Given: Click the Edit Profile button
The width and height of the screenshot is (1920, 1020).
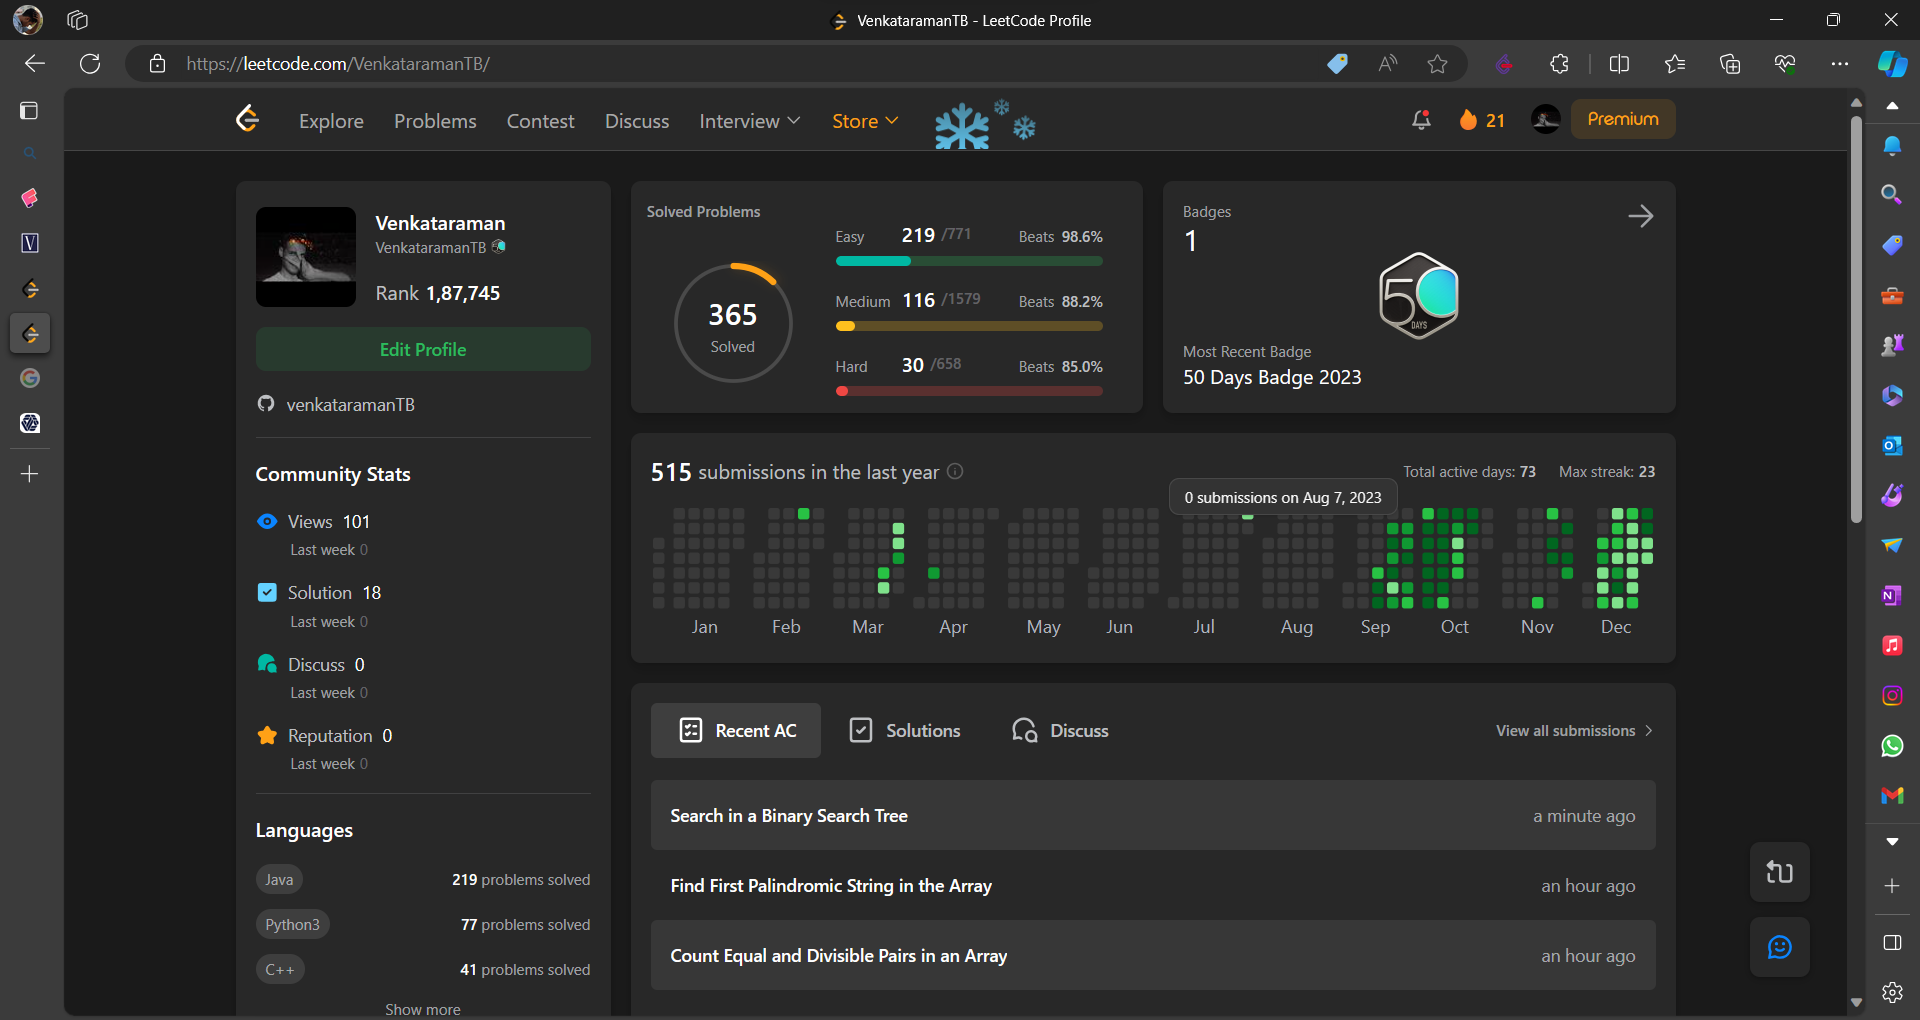Looking at the screenshot, I should coord(423,349).
